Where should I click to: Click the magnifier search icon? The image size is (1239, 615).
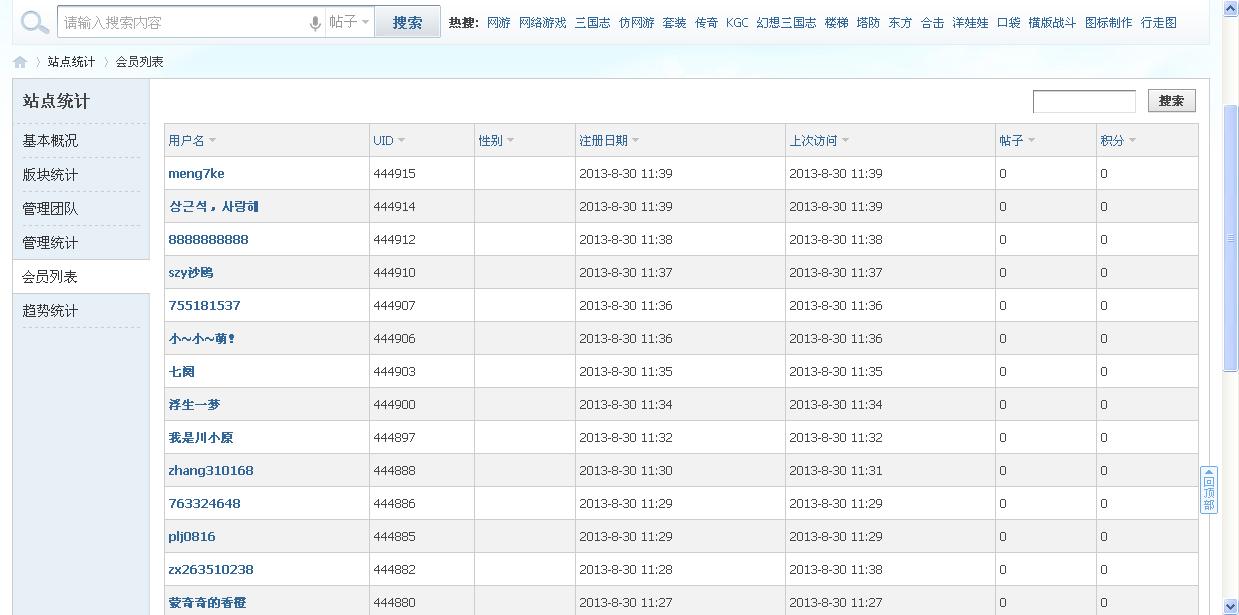click(x=35, y=22)
